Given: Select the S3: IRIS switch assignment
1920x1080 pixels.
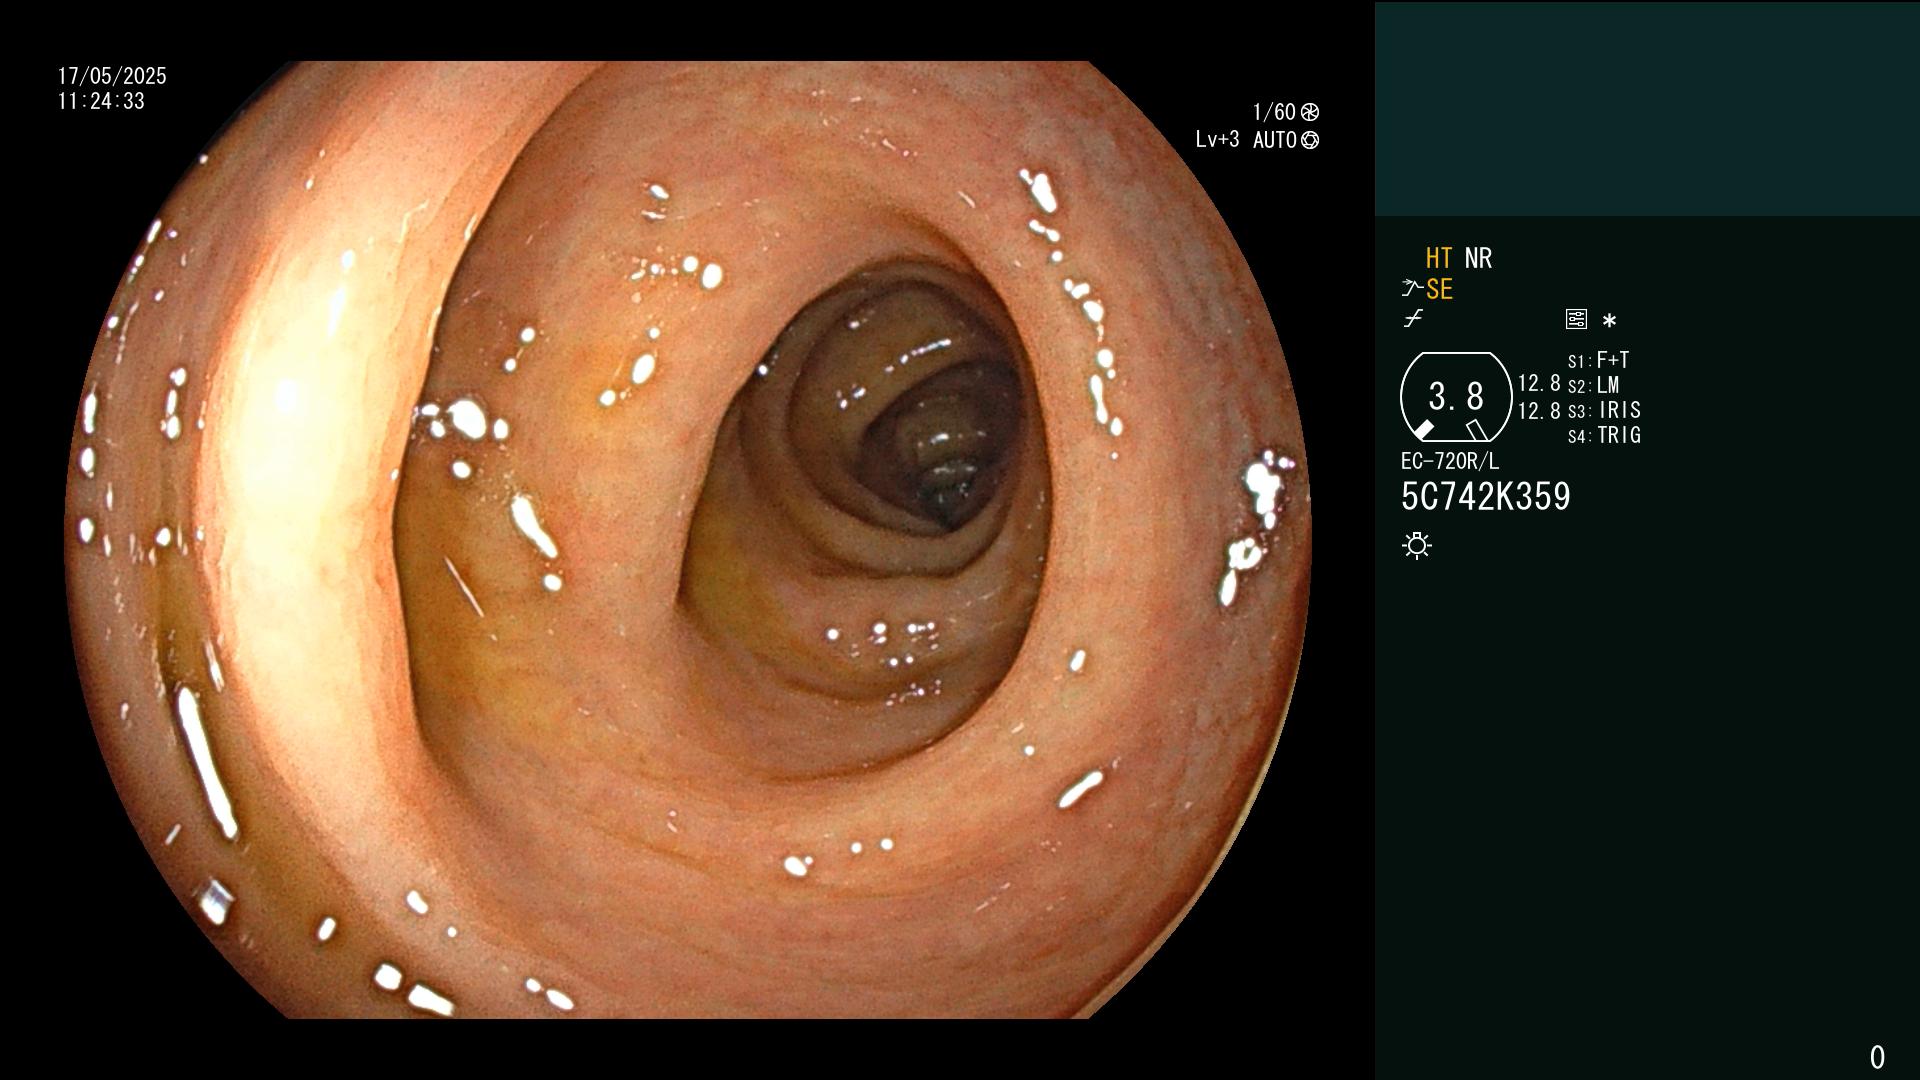Looking at the screenshot, I should point(1604,410).
